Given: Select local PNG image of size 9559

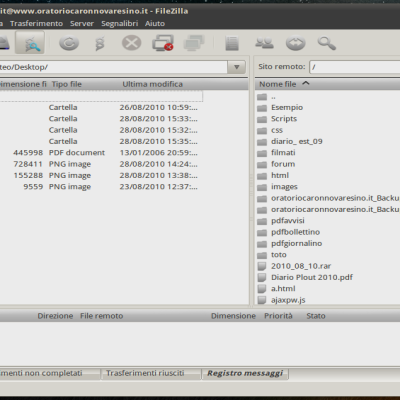Looking at the screenshot, I should [x=100, y=187].
